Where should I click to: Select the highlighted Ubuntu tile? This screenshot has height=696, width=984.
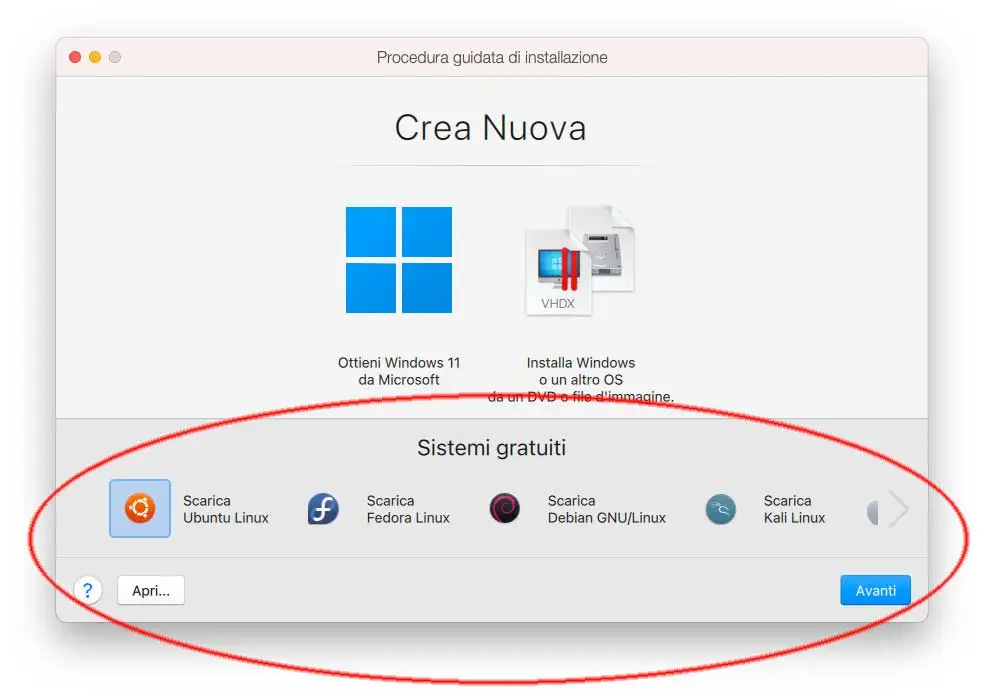click(x=139, y=509)
